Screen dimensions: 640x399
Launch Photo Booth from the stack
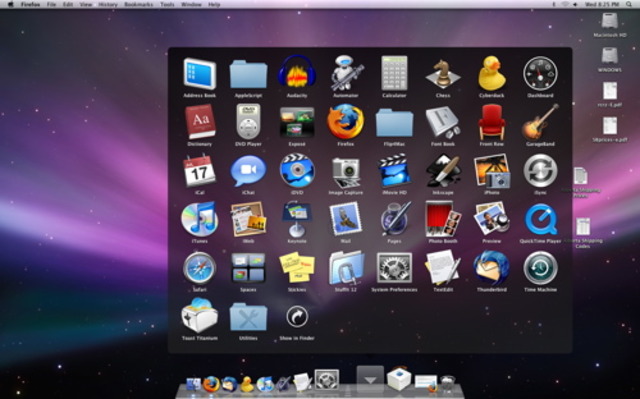tap(443, 219)
